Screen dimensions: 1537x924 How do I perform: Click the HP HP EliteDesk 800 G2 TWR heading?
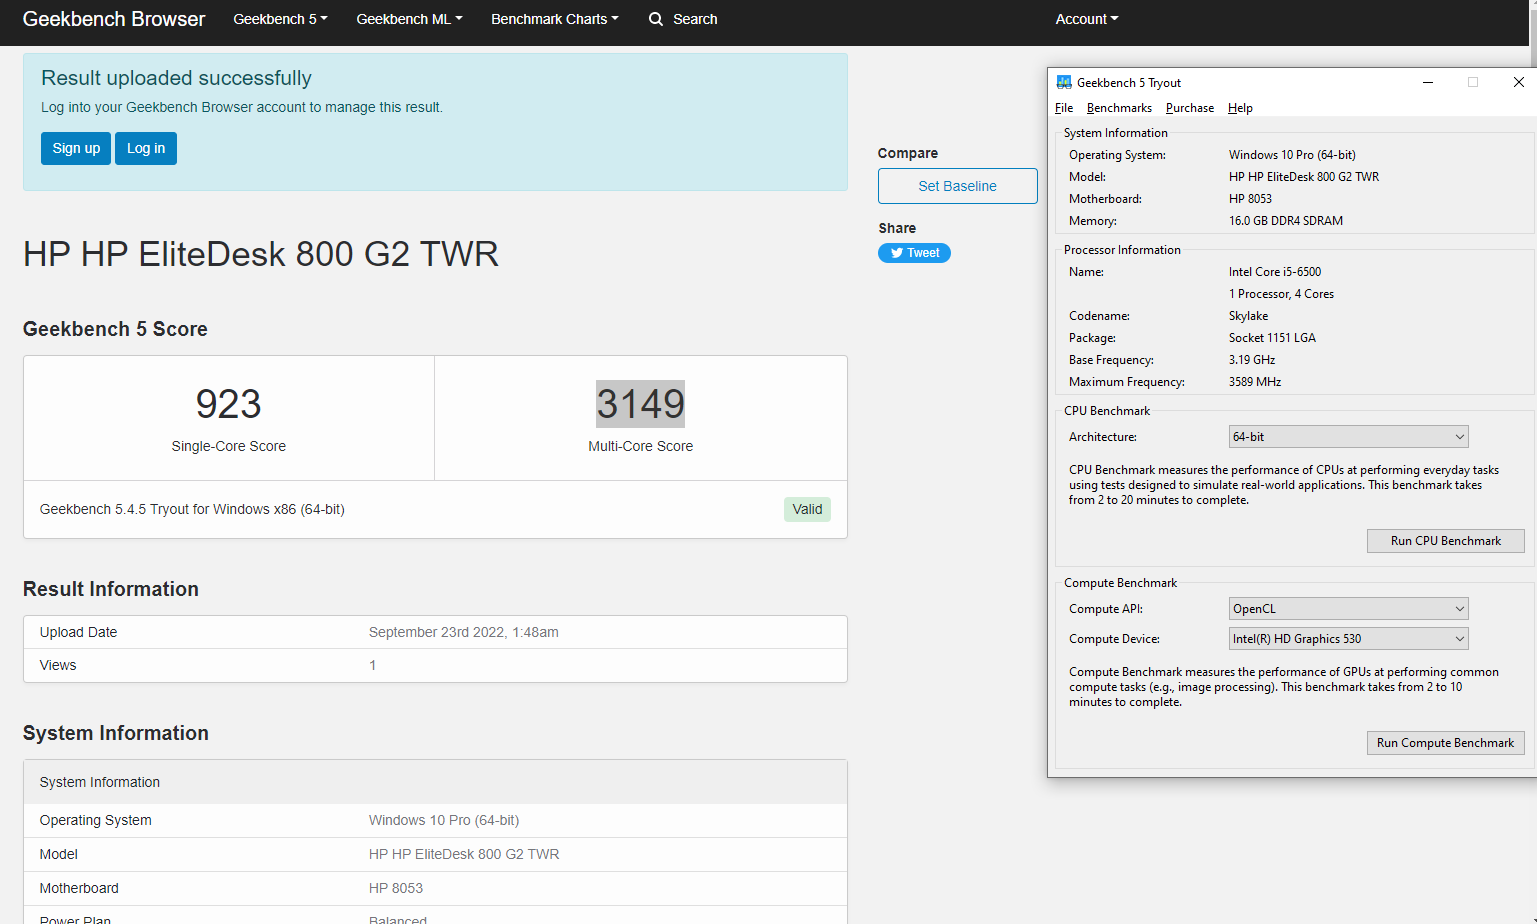pos(261,254)
